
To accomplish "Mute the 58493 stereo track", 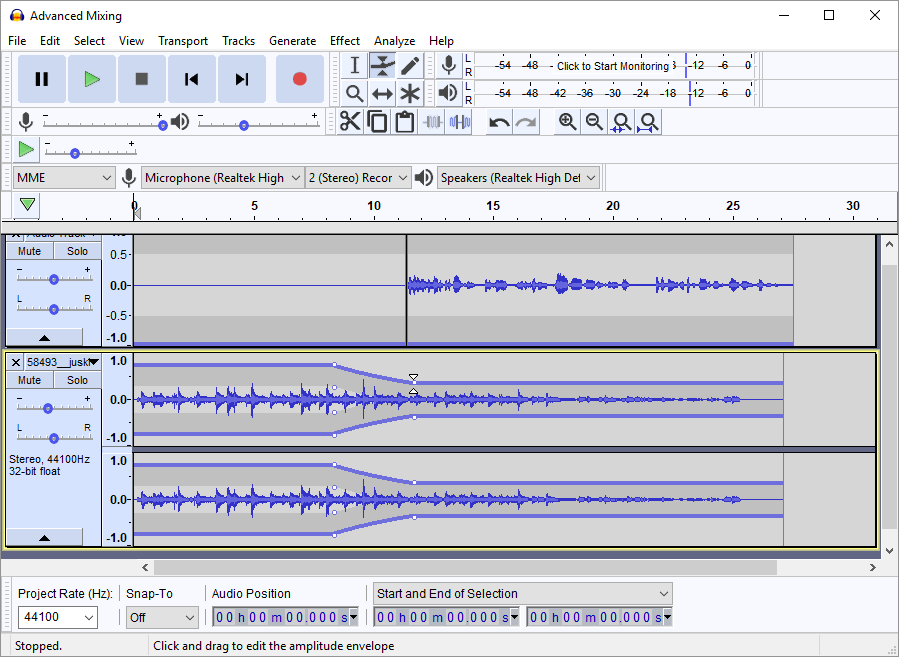I will point(30,380).
